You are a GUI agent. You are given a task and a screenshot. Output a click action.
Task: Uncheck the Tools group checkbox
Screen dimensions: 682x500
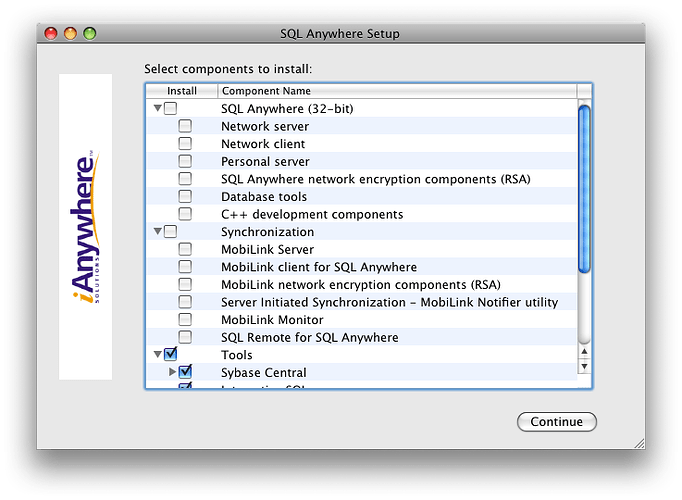click(170, 354)
